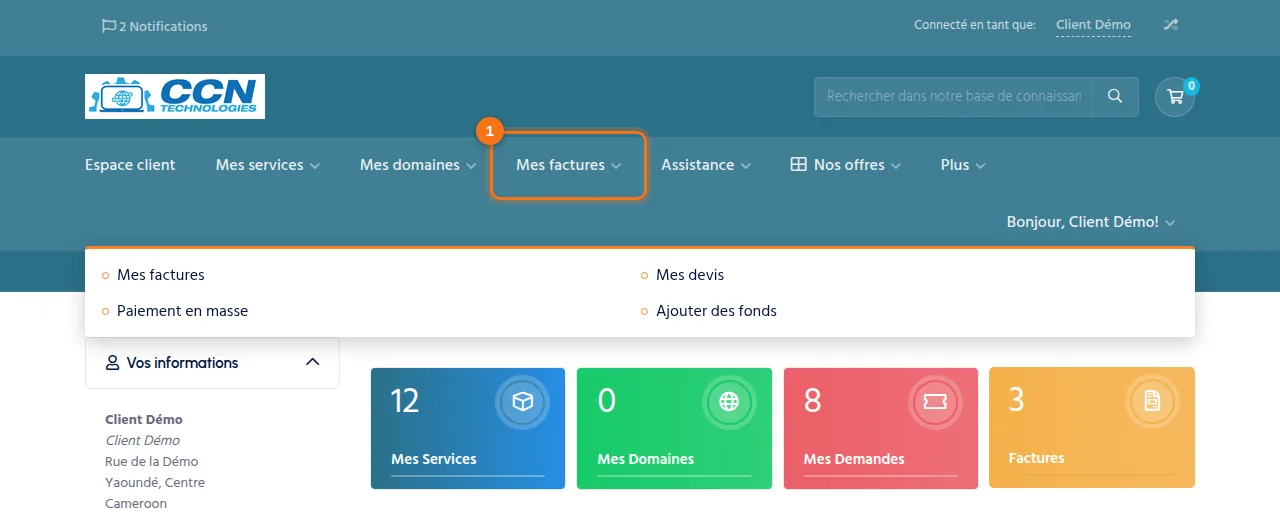Click the number 0 on Domaines card
The width and height of the screenshot is (1280, 520).
coord(607,400)
